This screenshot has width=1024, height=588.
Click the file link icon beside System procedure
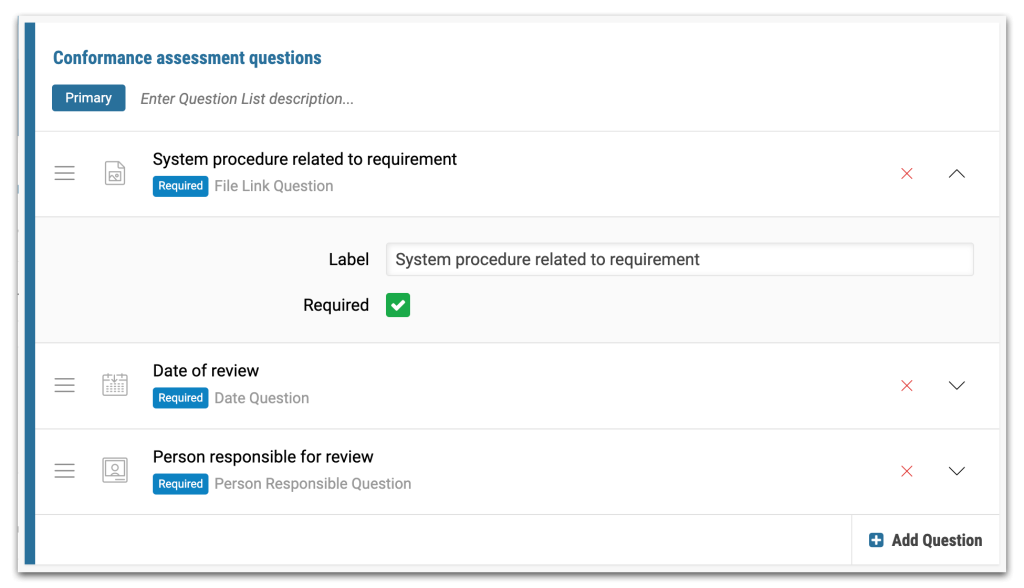(x=115, y=173)
